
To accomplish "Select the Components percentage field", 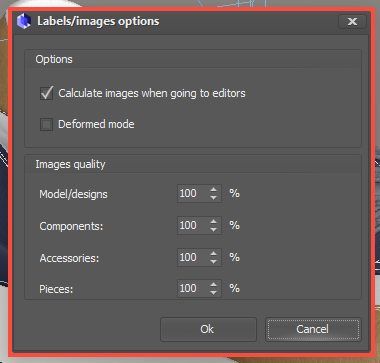I will coord(199,225).
